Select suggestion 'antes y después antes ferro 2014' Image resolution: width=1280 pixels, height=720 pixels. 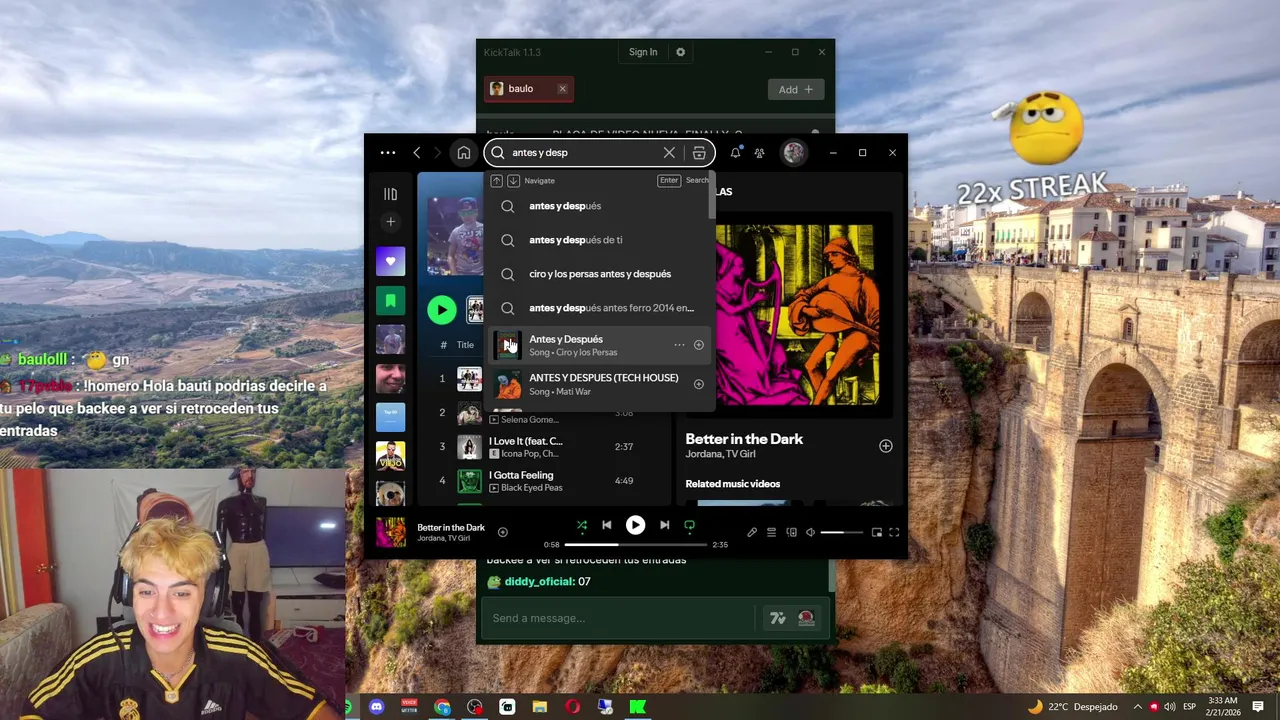click(600, 308)
